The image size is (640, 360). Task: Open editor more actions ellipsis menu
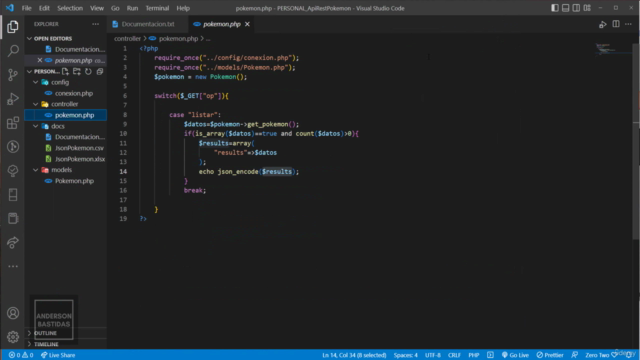[628, 24]
